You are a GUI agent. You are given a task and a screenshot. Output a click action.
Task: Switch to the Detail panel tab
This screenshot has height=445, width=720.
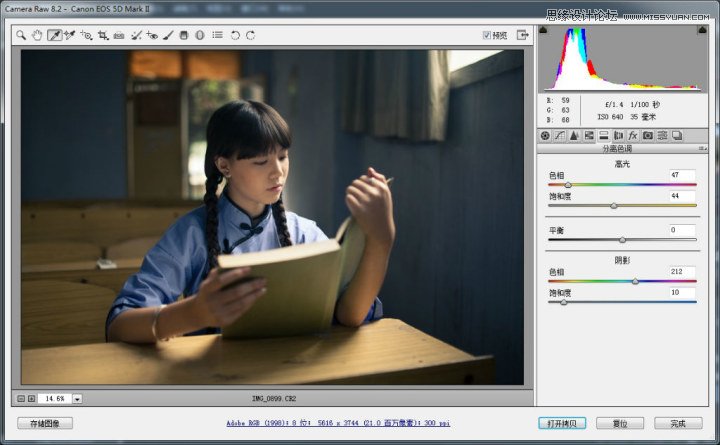pyautogui.click(x=574, y=135)
